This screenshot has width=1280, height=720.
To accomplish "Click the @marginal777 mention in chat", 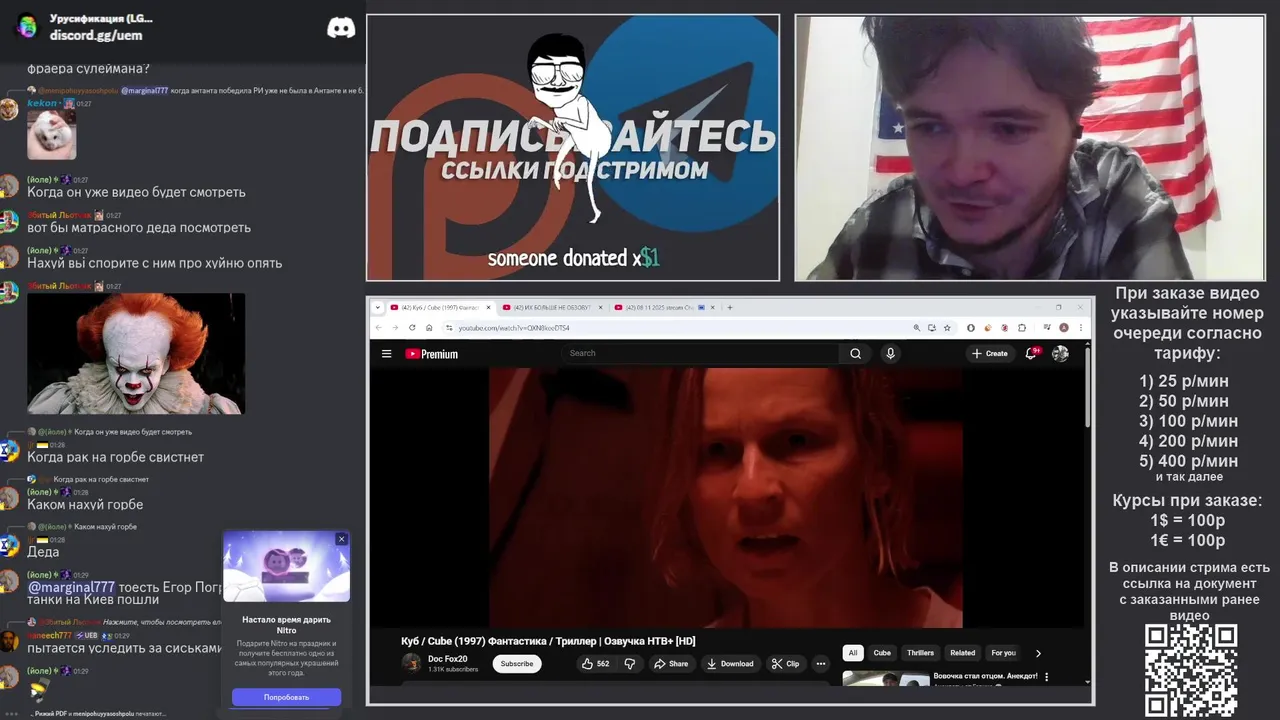I will click(x=71, y=587).
